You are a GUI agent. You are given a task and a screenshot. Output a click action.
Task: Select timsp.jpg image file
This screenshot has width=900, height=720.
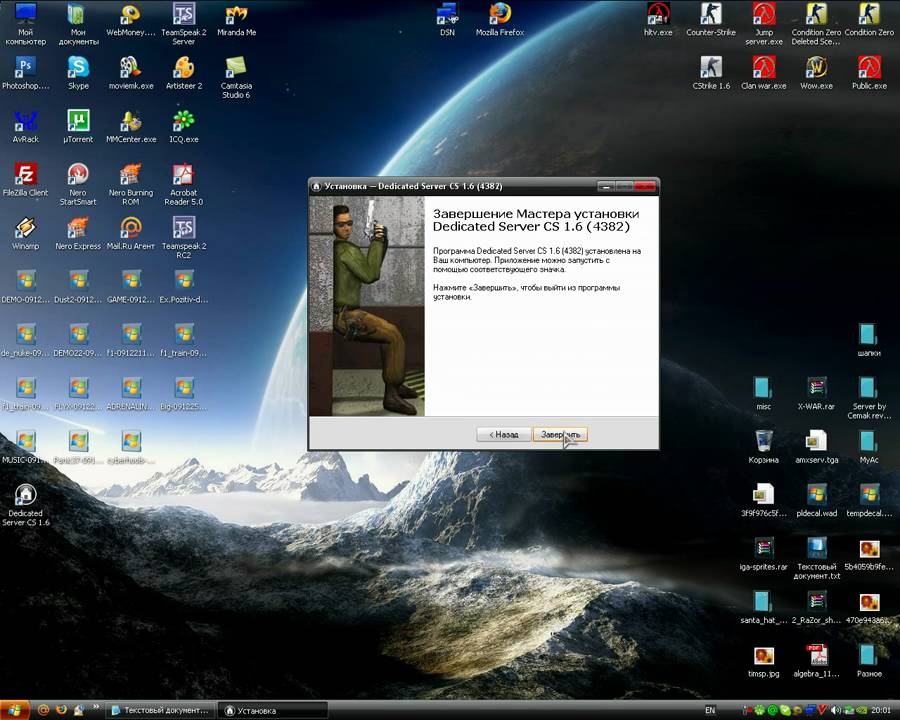[763, 661]
